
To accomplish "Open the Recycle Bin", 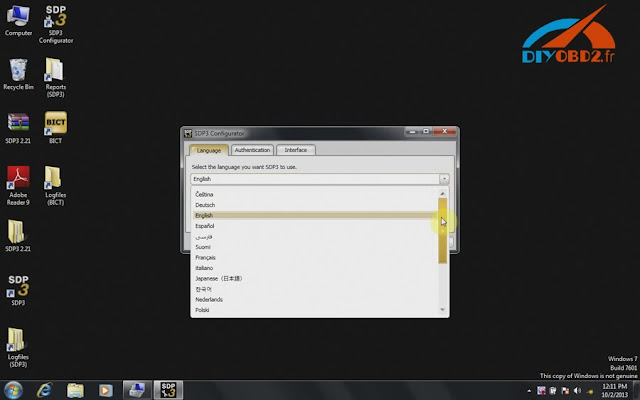I will [18, 75].
